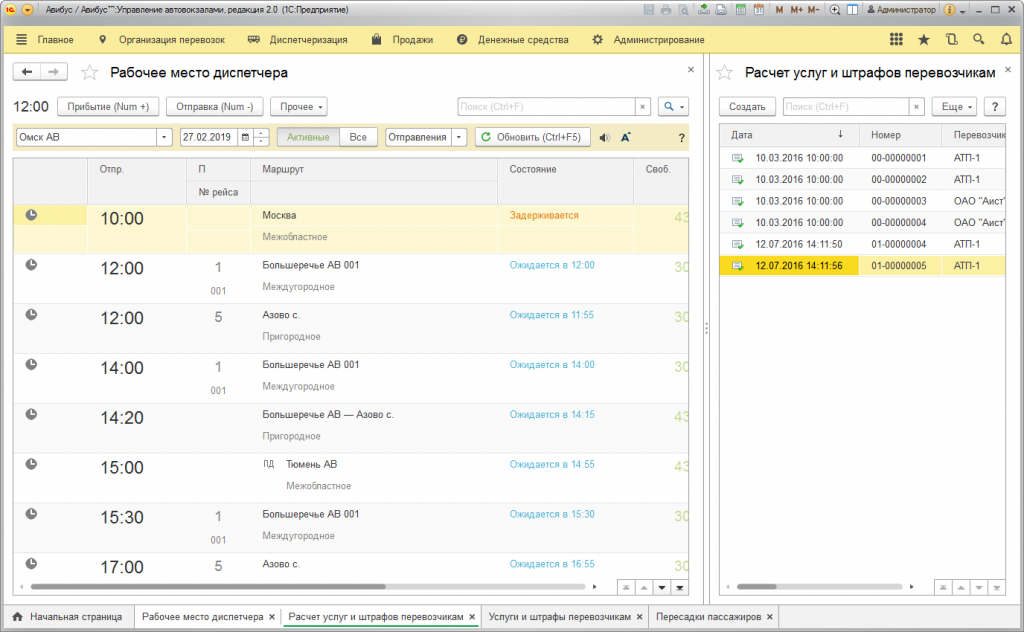Click the font size increase icon
Viewport: 1024px width, 632px height.
click(626, 138)
